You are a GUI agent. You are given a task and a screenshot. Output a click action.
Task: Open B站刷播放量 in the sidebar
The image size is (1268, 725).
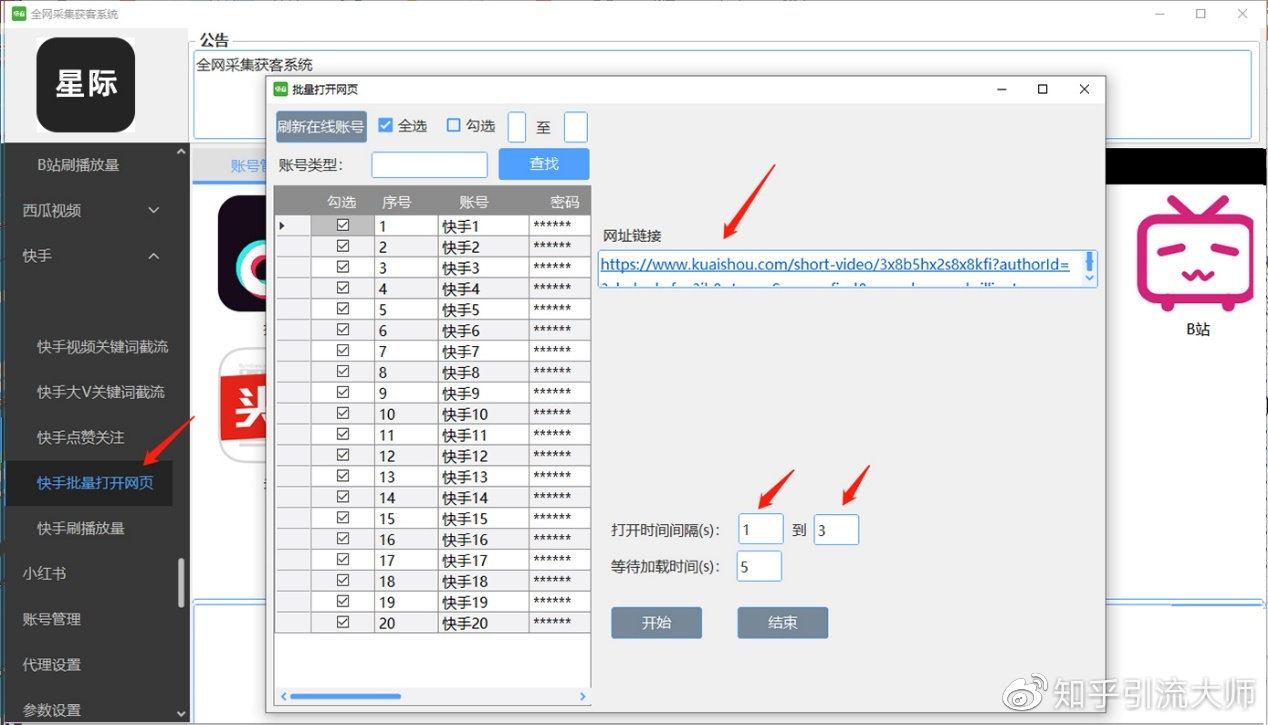click(78, 164)
